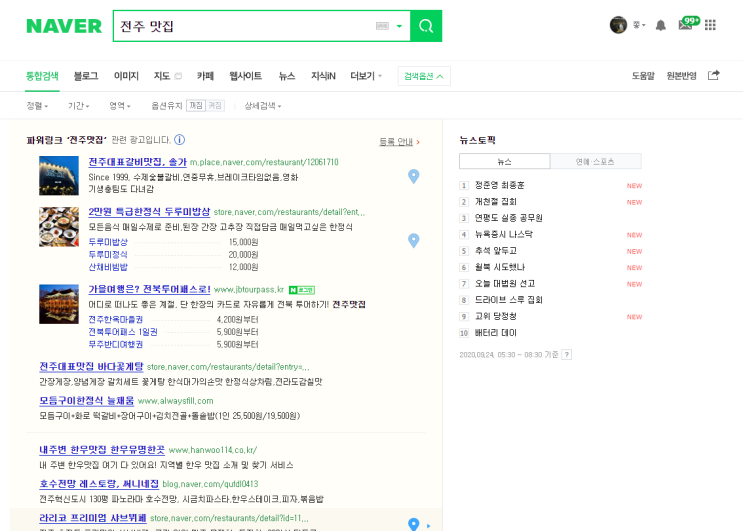
Task: Click the 두루미정식 20,000원 menu item
Action: click(108, 254)
